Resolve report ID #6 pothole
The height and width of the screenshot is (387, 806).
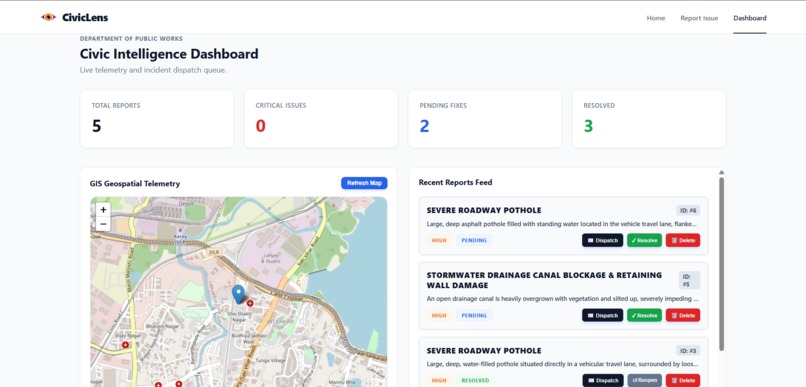click(x=644, y=240)
